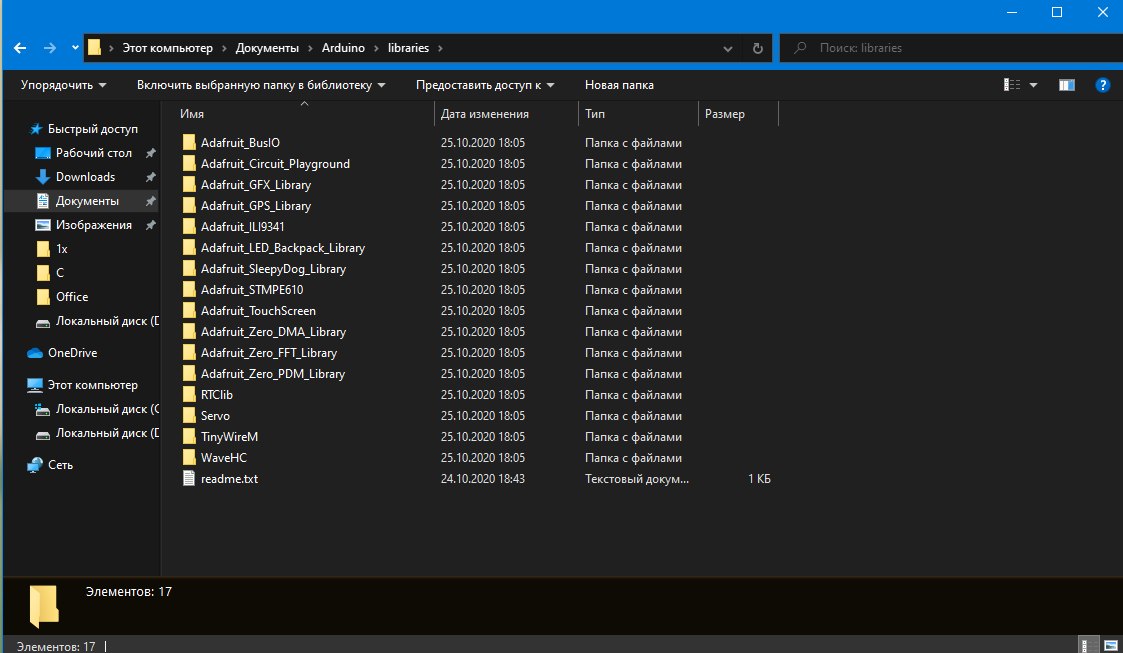This screenshot has width=1123, height=653.
Task: Open view options dropdown arrow
Action: 1033,84
